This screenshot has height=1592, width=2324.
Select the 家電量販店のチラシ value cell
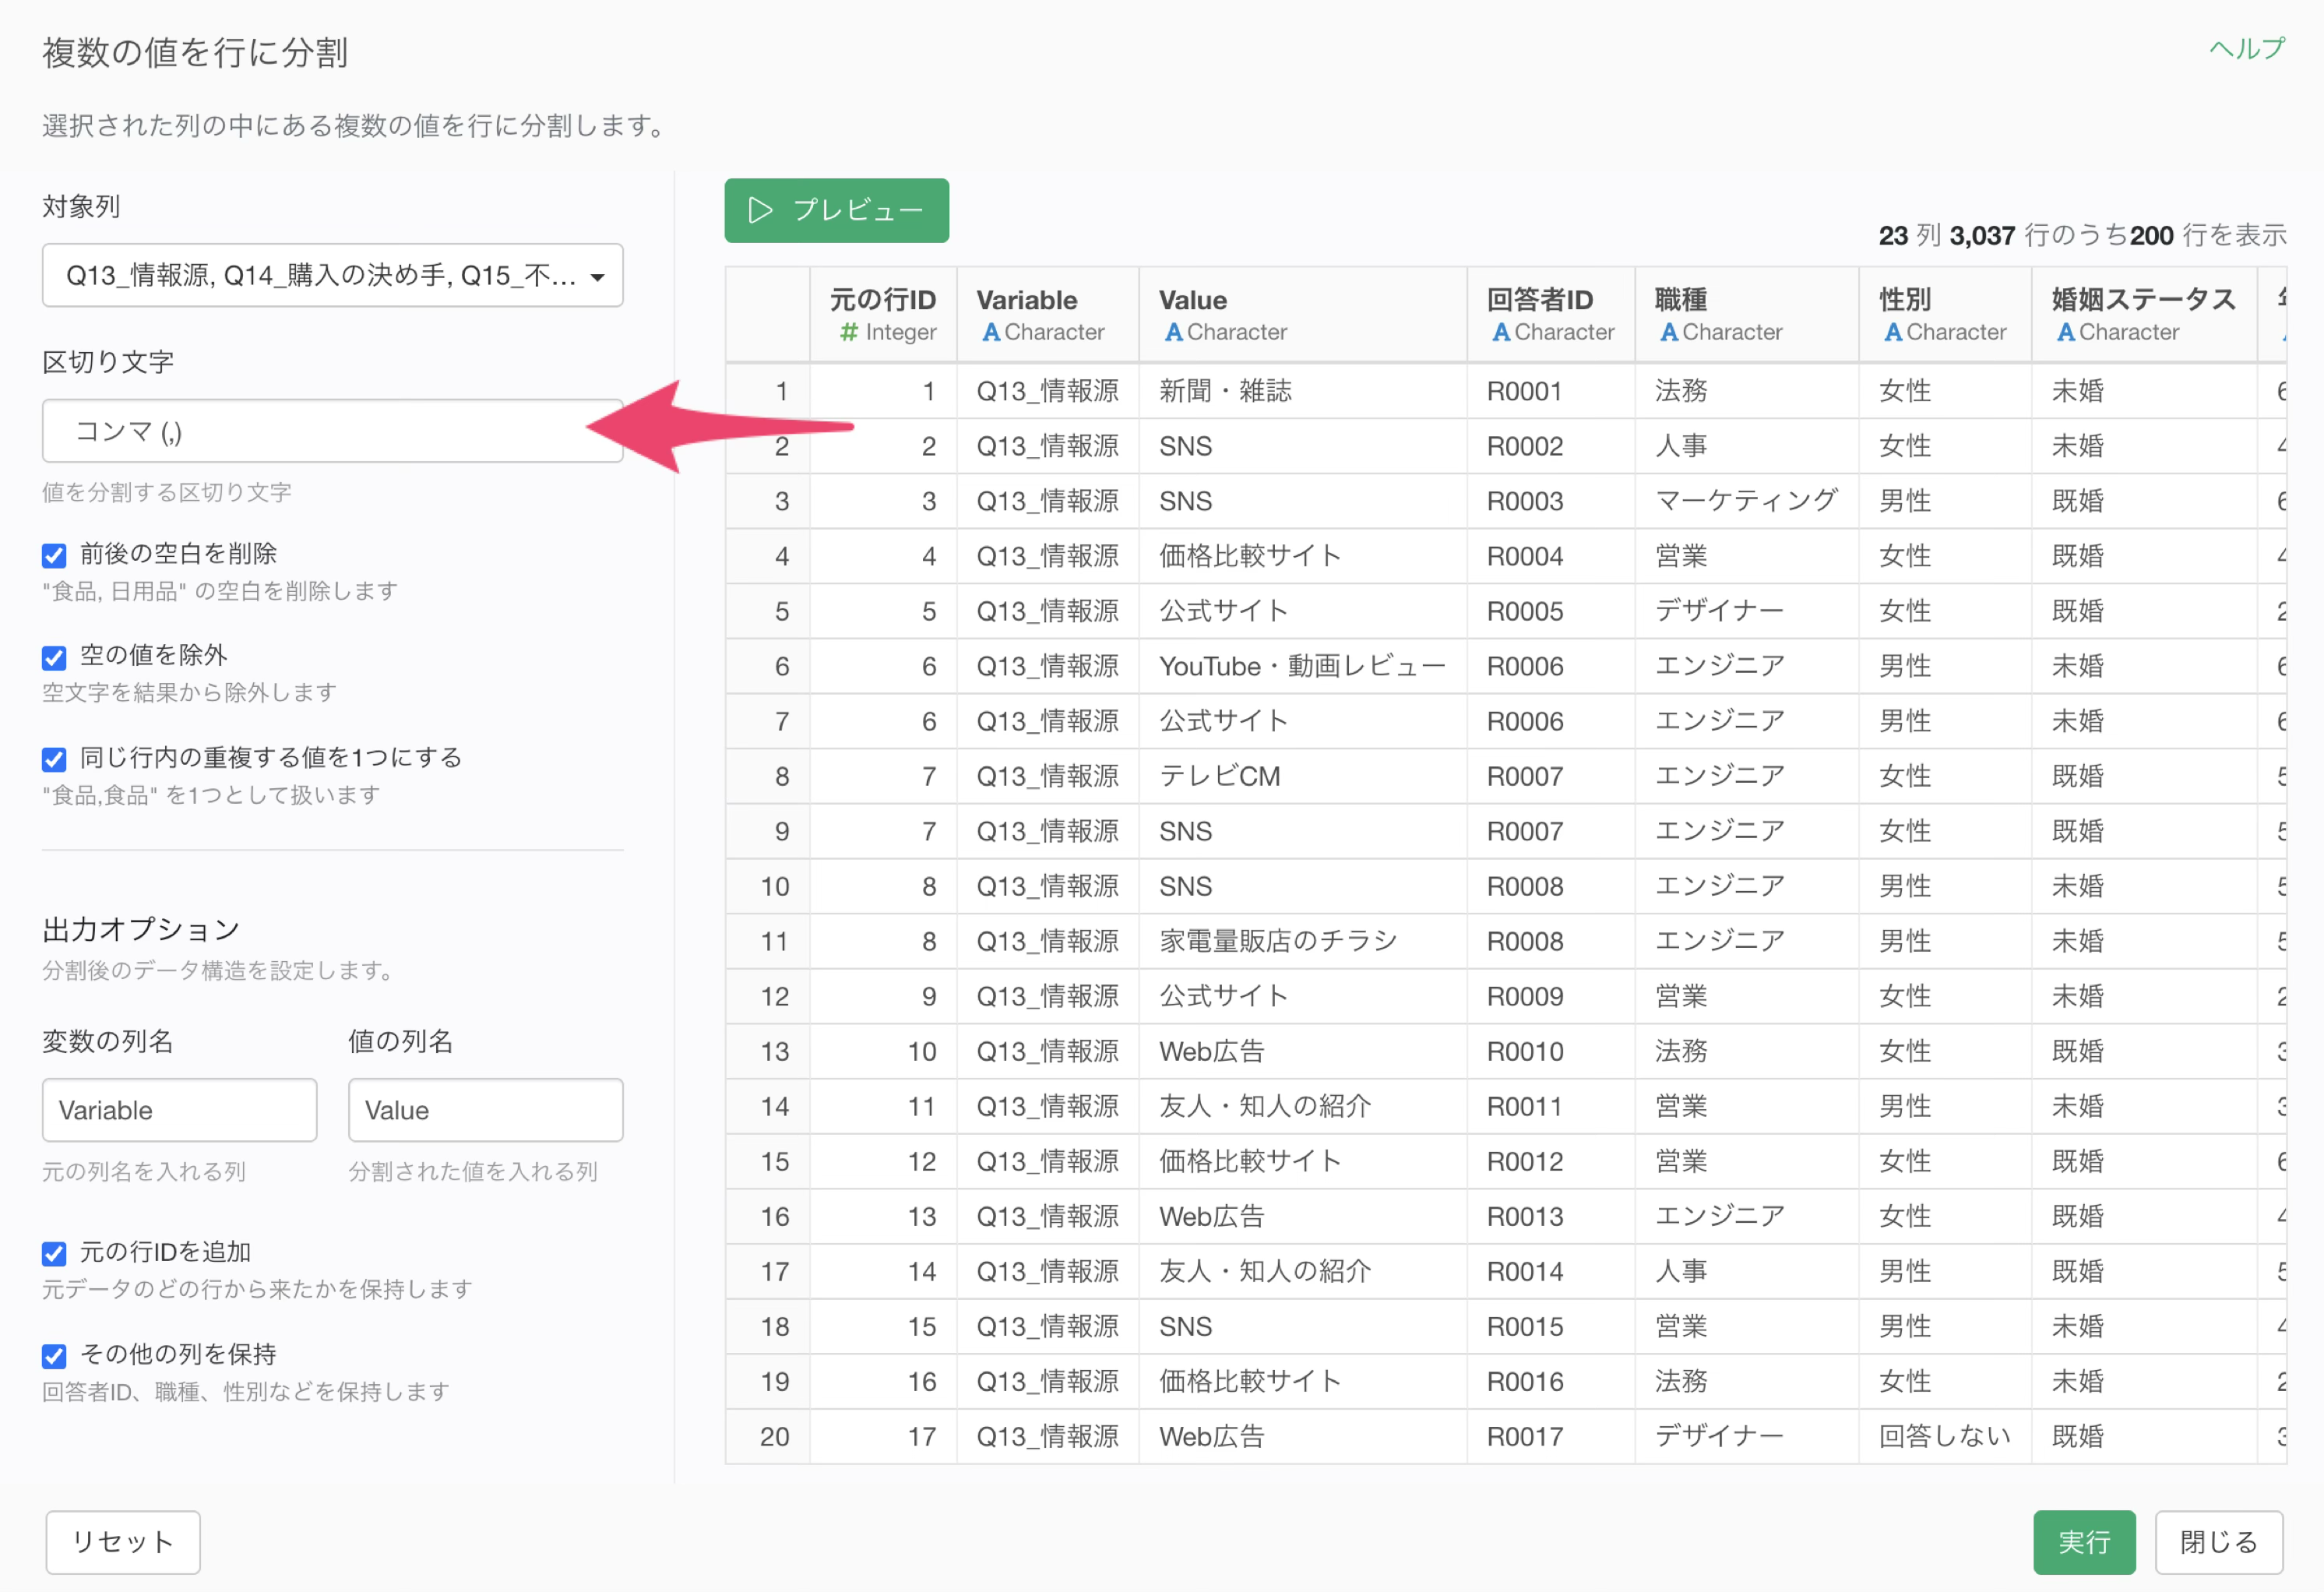(x=1302, y=941)
